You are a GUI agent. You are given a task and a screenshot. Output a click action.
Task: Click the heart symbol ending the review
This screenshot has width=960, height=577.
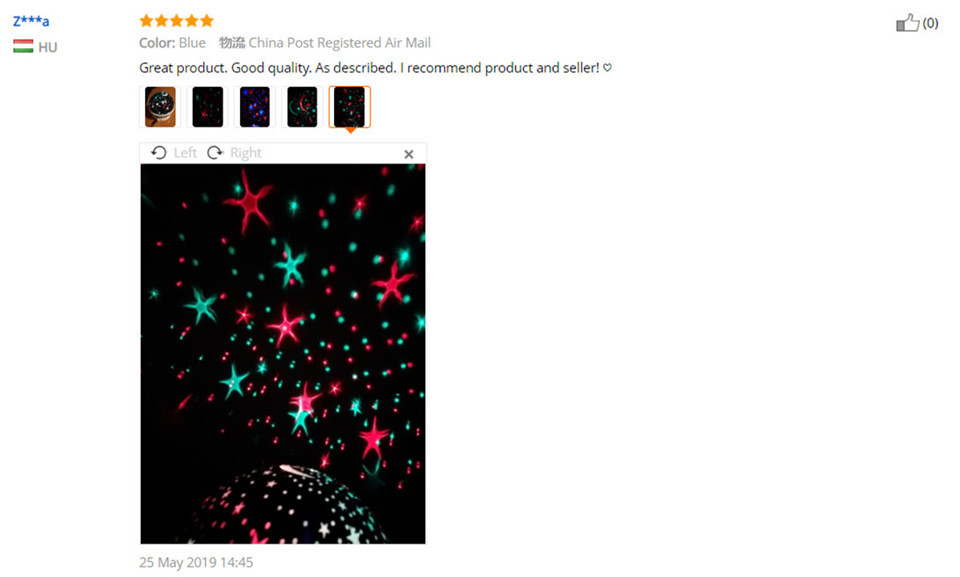[x=607, y=67]
